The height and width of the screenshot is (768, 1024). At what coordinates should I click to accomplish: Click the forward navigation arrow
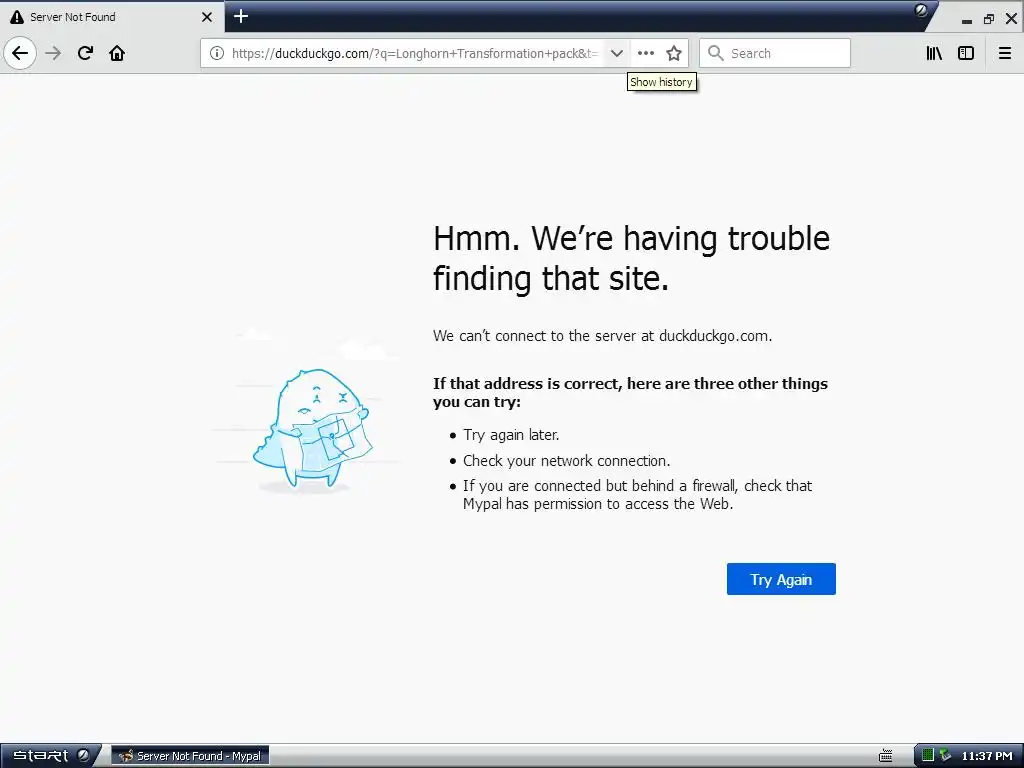pos(54,53)
